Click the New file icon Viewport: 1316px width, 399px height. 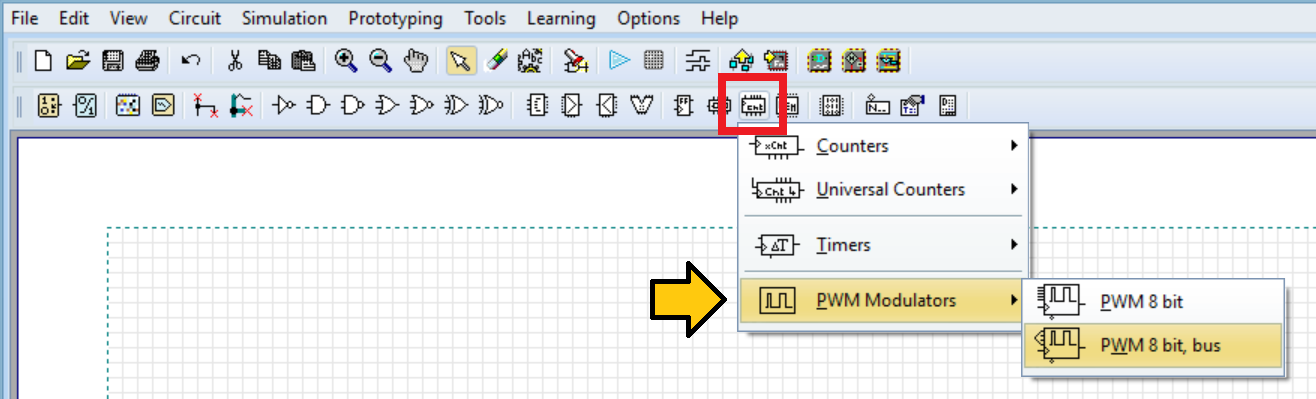[43, 61]
